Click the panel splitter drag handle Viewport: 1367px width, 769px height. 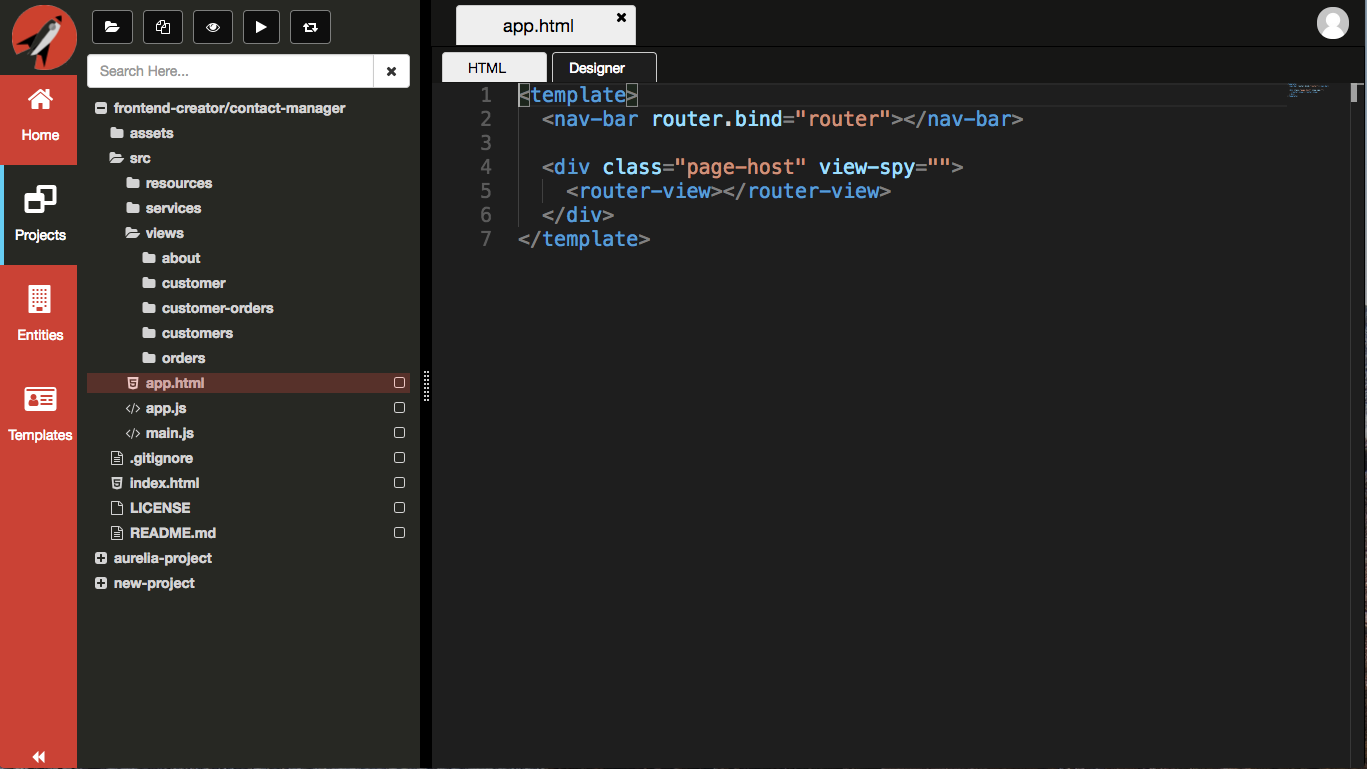426,385
